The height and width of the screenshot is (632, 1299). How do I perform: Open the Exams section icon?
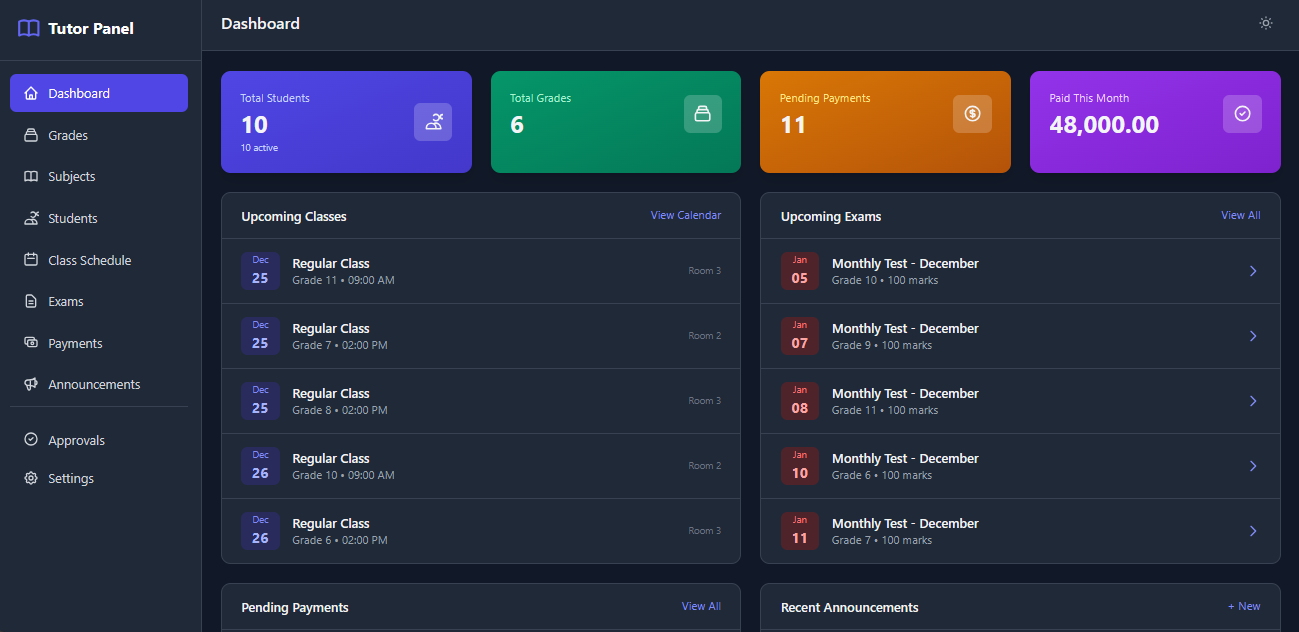click(30, 301)
